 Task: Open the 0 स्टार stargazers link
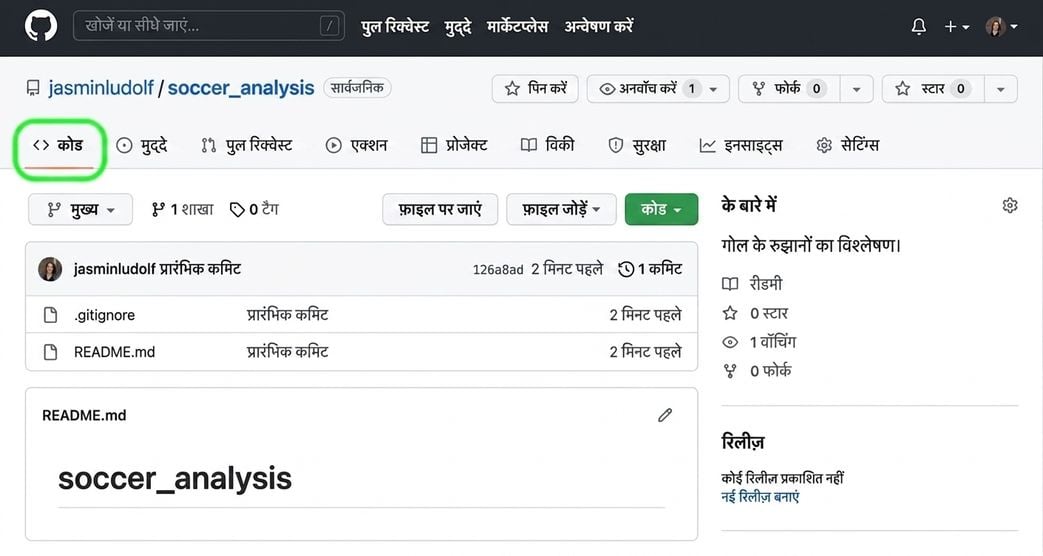[x=755, y=313]
